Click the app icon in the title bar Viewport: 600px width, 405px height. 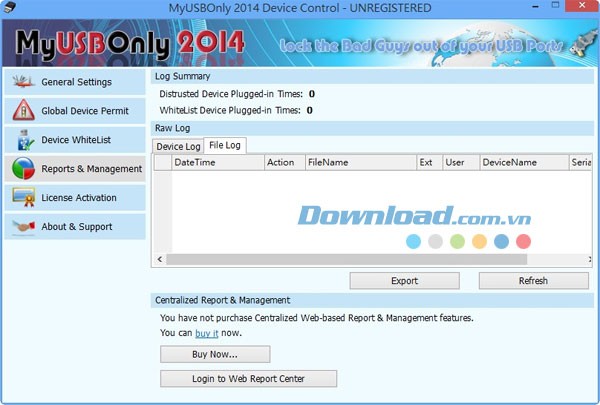click(11, 9)
